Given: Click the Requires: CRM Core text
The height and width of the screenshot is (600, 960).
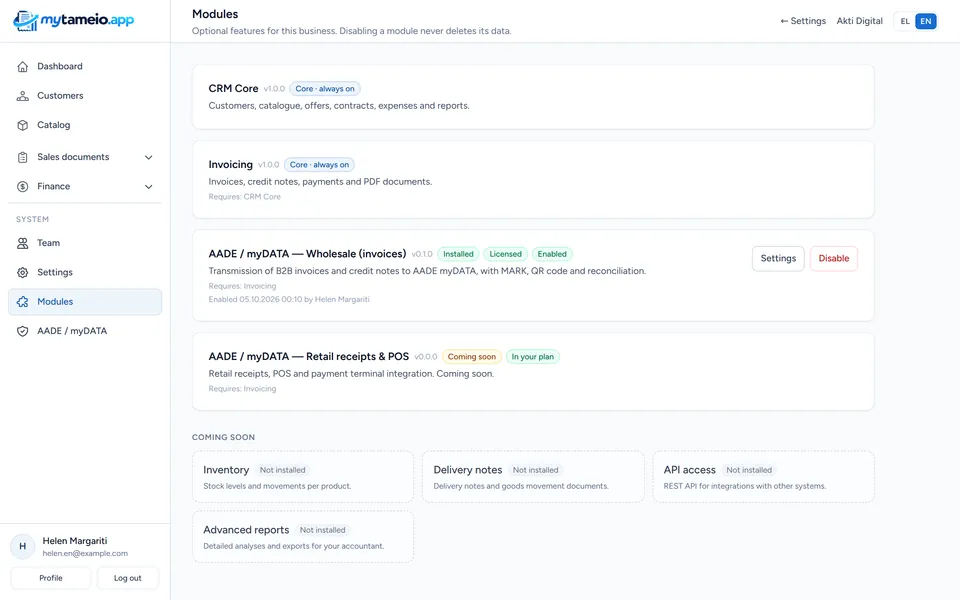Looking at the screenshot, I should [245, 197].
